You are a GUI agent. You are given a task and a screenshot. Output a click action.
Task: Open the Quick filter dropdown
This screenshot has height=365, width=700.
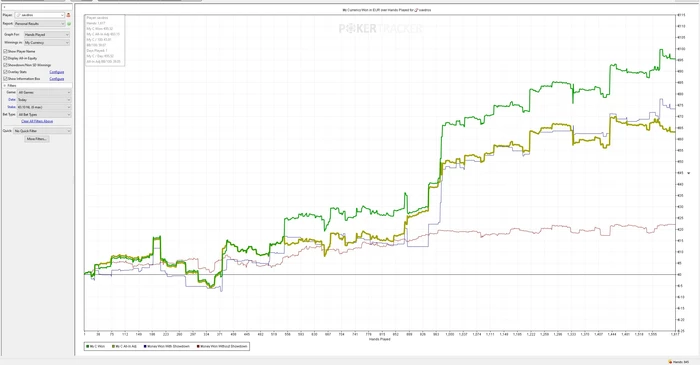pos(42,131)
